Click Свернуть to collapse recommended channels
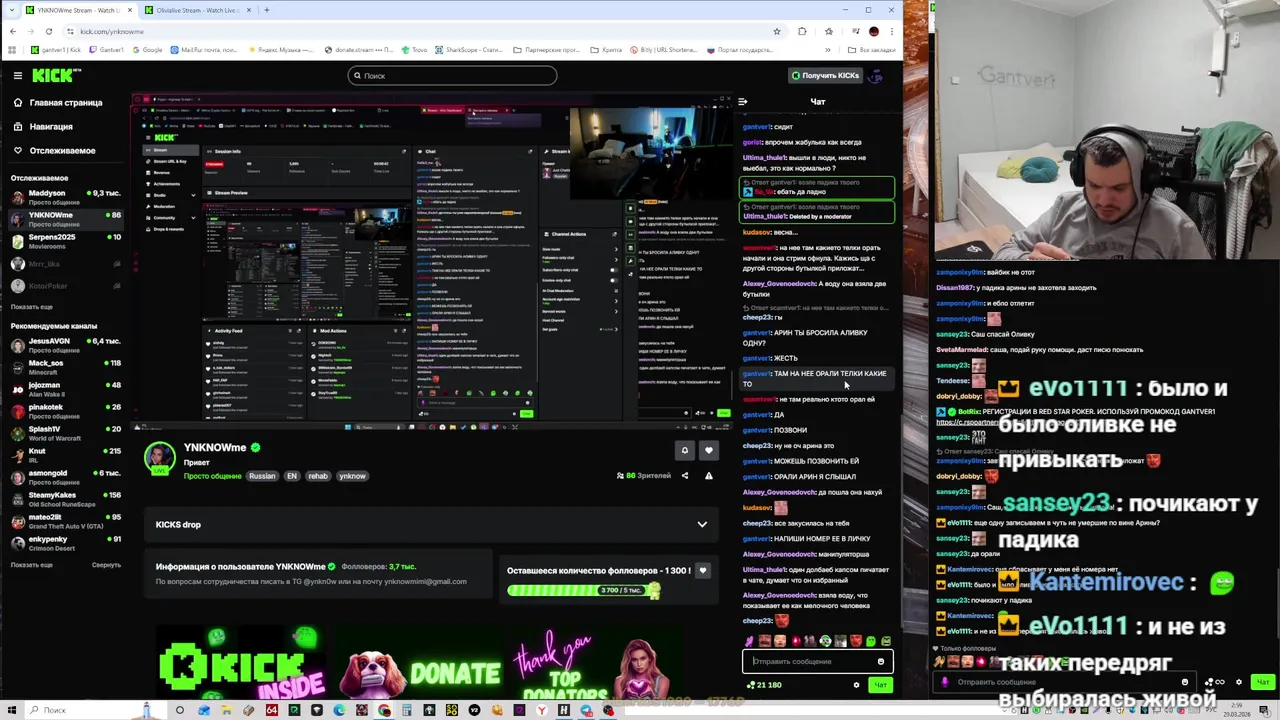Viewport: 1280px width, 720px height. (106, 565)
